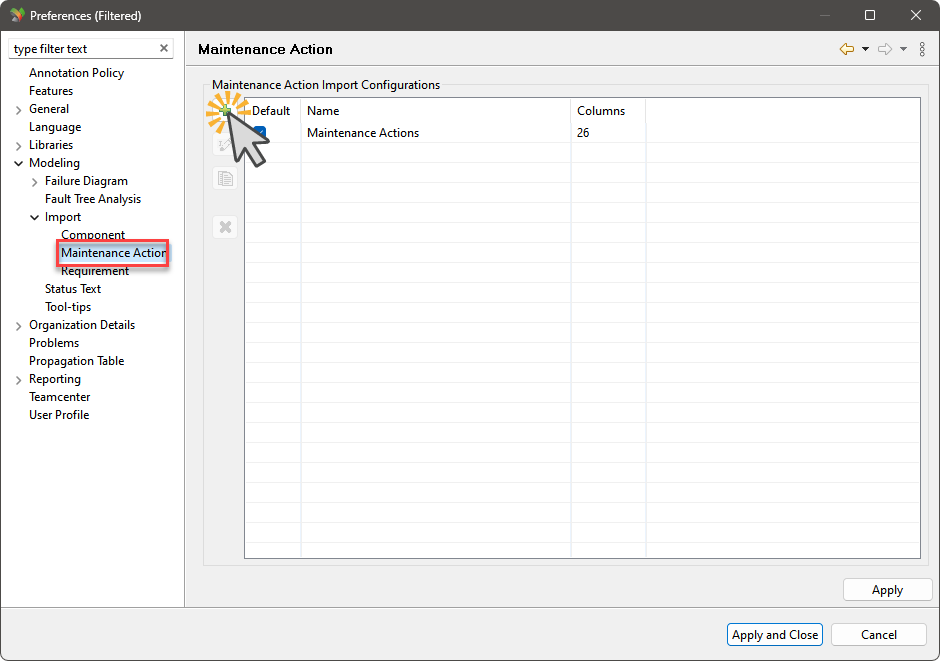Click Cancel to discard changes
The image size is (940, 661).
coord(878,634)
